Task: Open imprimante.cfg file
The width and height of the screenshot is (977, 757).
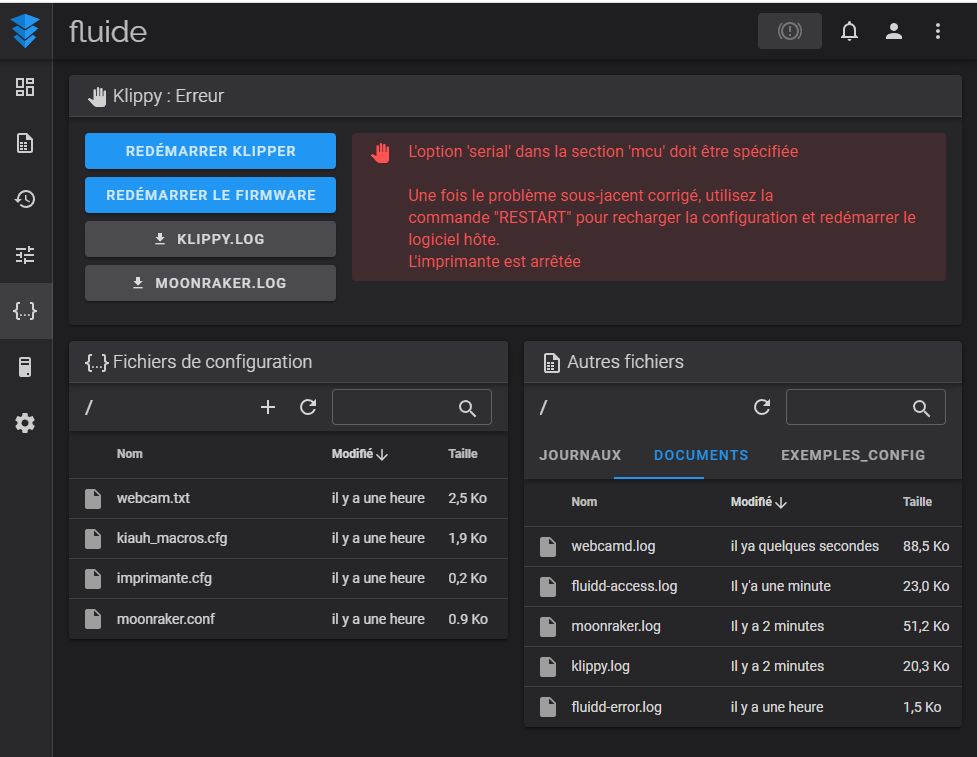Action: (164, 578)
